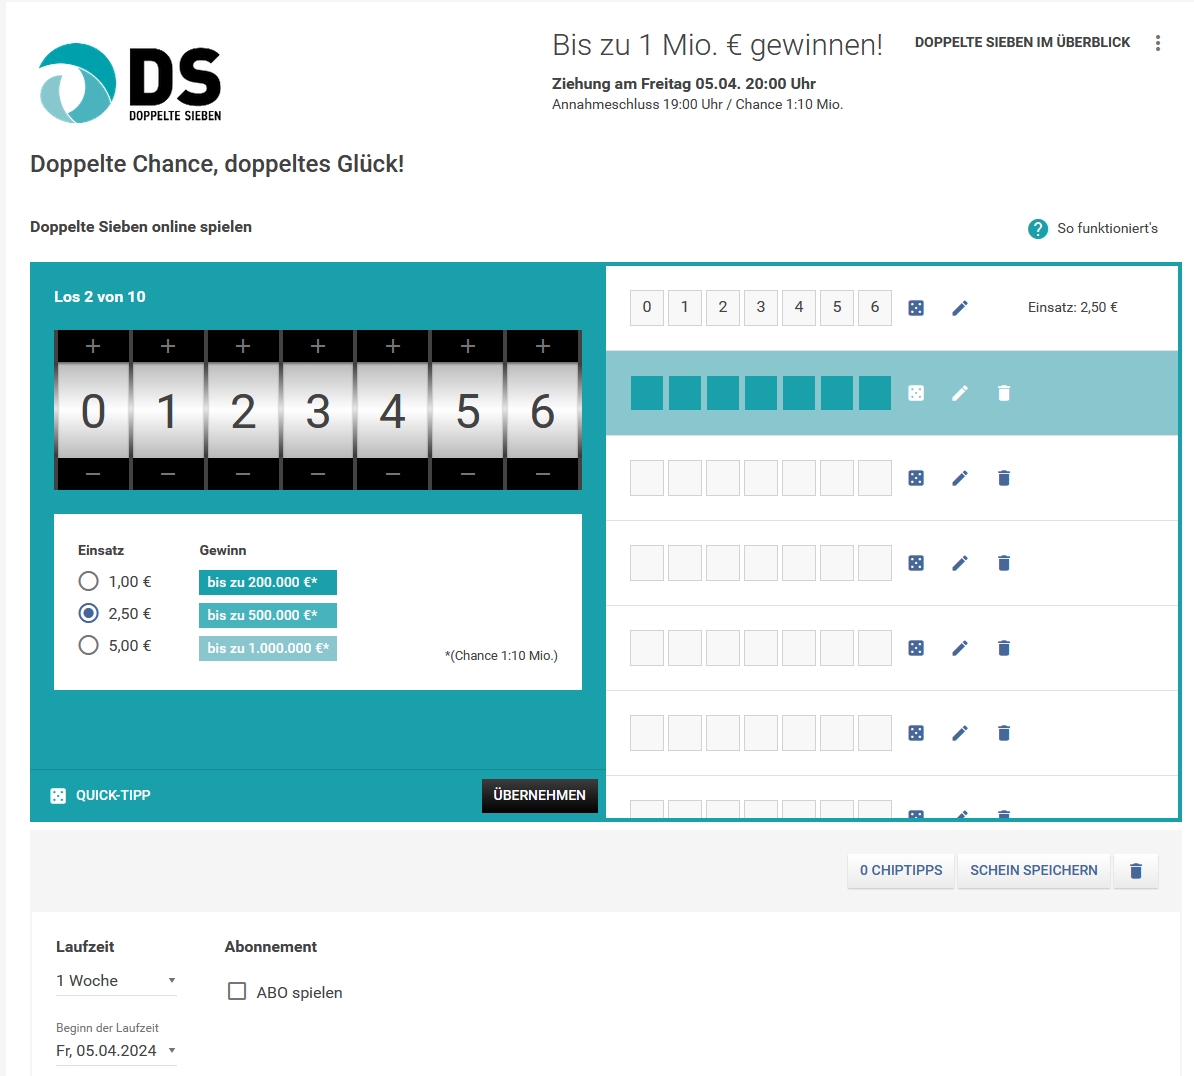Increase the third digit showing 2
Viewport: 1194px width, 1076px height.
point(243,346)
